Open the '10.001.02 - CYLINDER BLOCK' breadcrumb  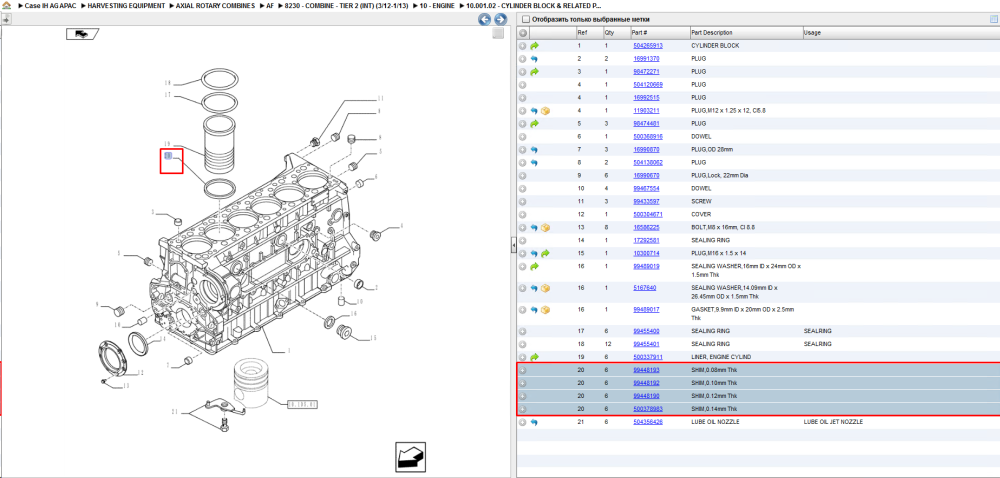point(534,5)
